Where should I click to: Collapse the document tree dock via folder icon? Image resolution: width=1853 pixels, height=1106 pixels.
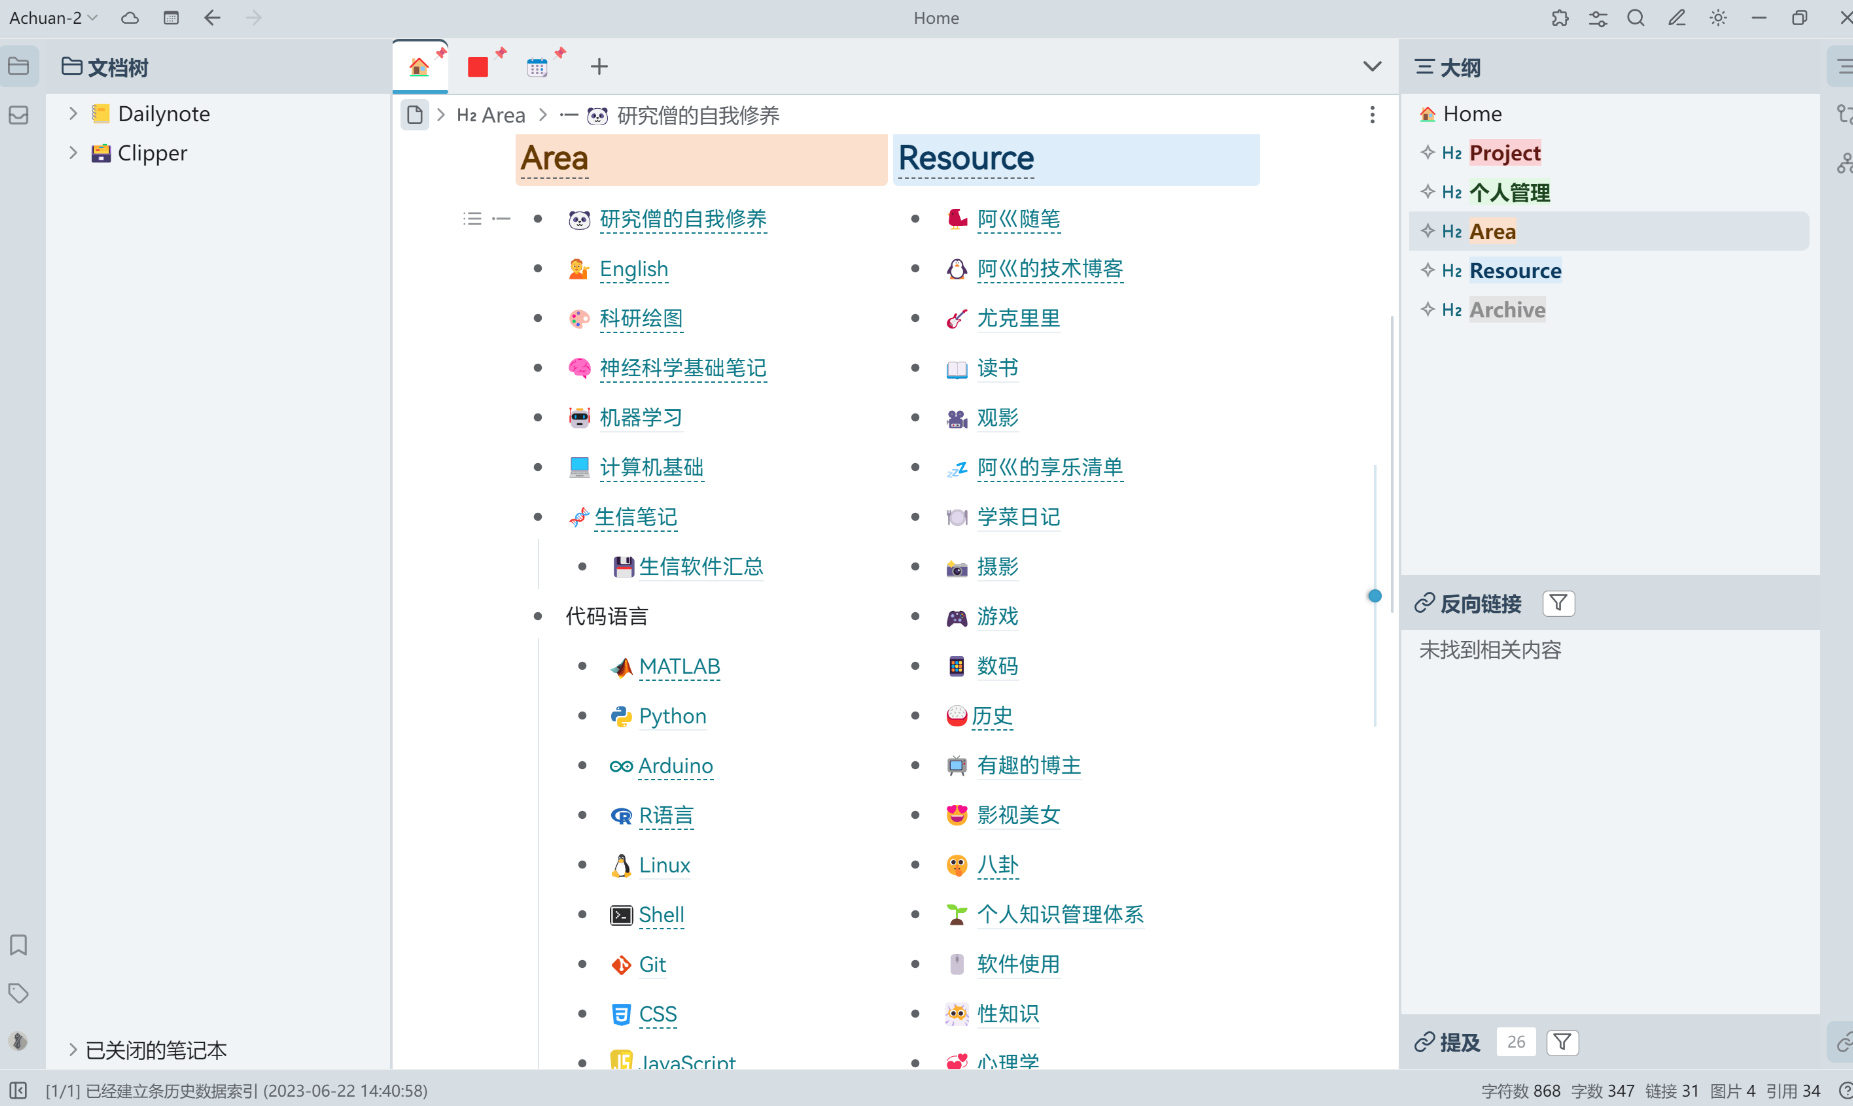click(x=18, y=65)
